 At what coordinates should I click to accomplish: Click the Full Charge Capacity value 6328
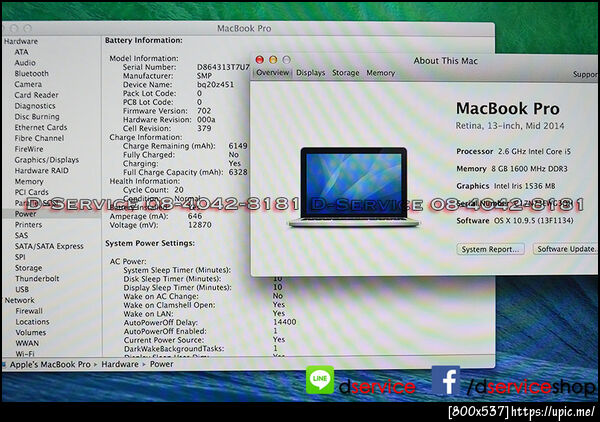[x=238, y=172]
